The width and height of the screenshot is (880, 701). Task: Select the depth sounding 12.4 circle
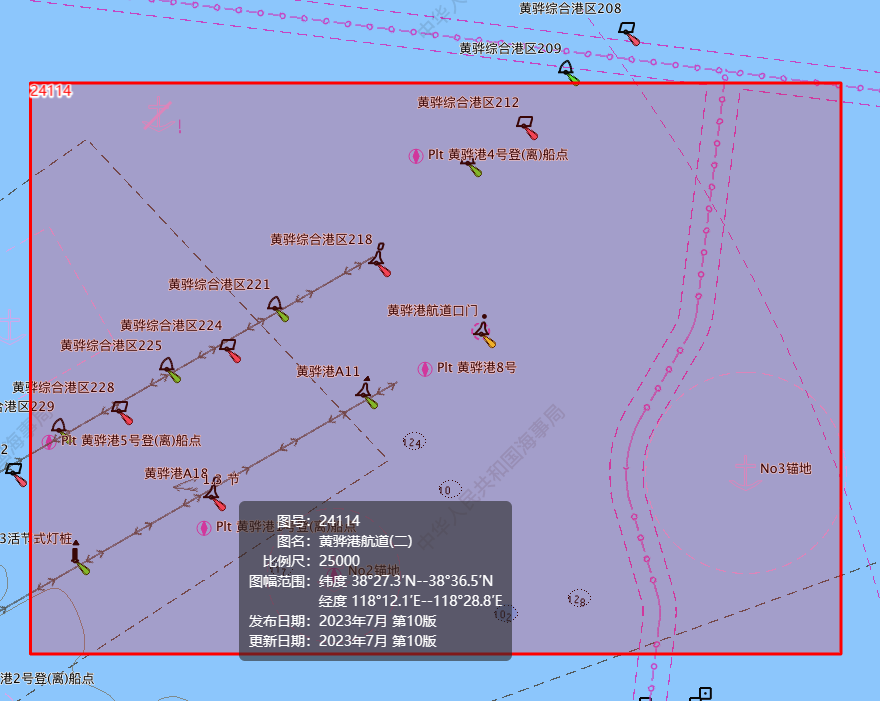click(x=414, y=442)
